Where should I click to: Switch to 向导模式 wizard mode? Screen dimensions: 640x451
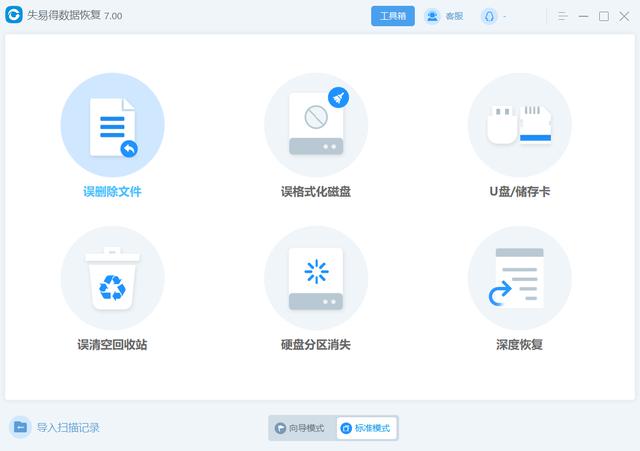pyautogui.click(x=302, y=428)
